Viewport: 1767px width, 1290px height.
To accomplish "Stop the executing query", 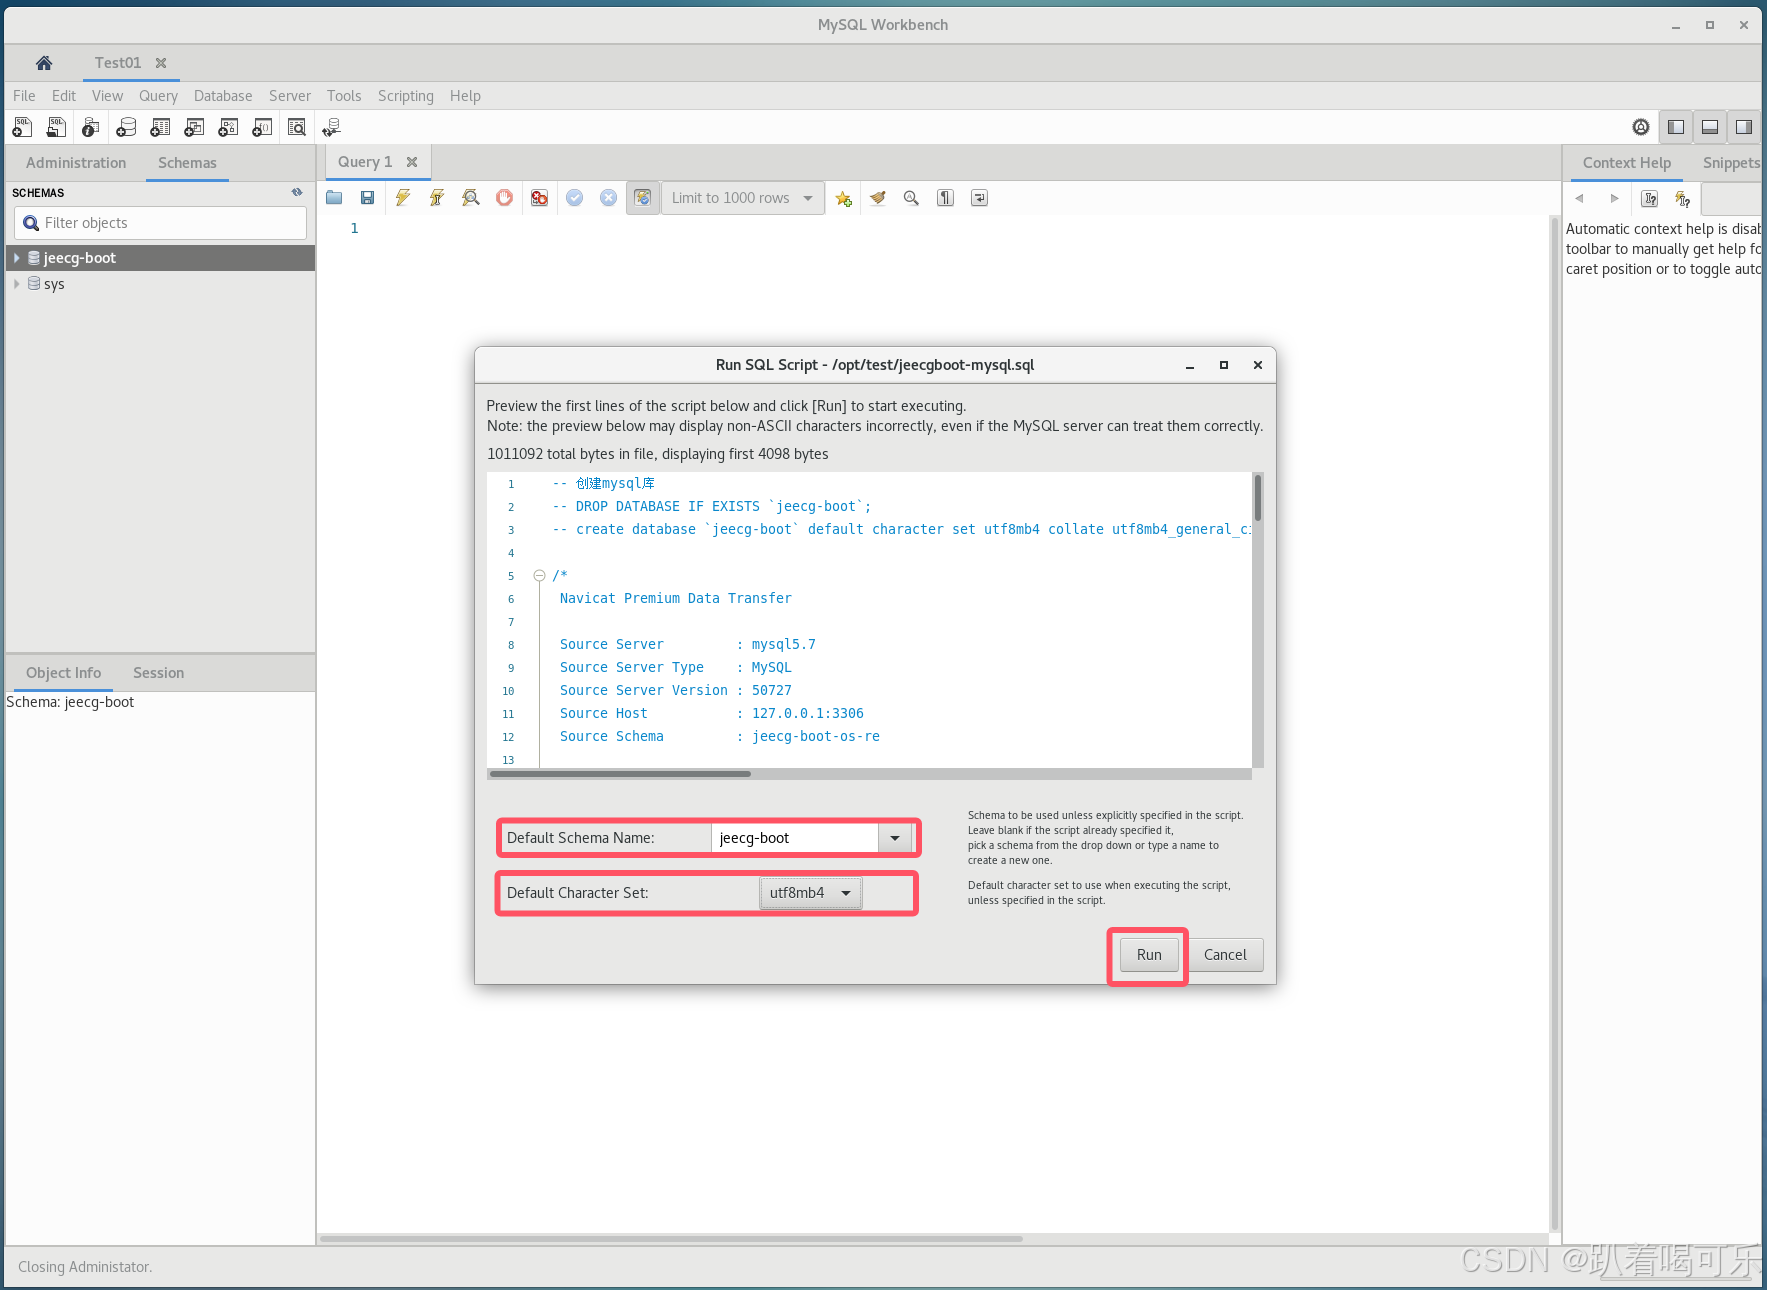I will pyautogui.click(x=505, y=198).
